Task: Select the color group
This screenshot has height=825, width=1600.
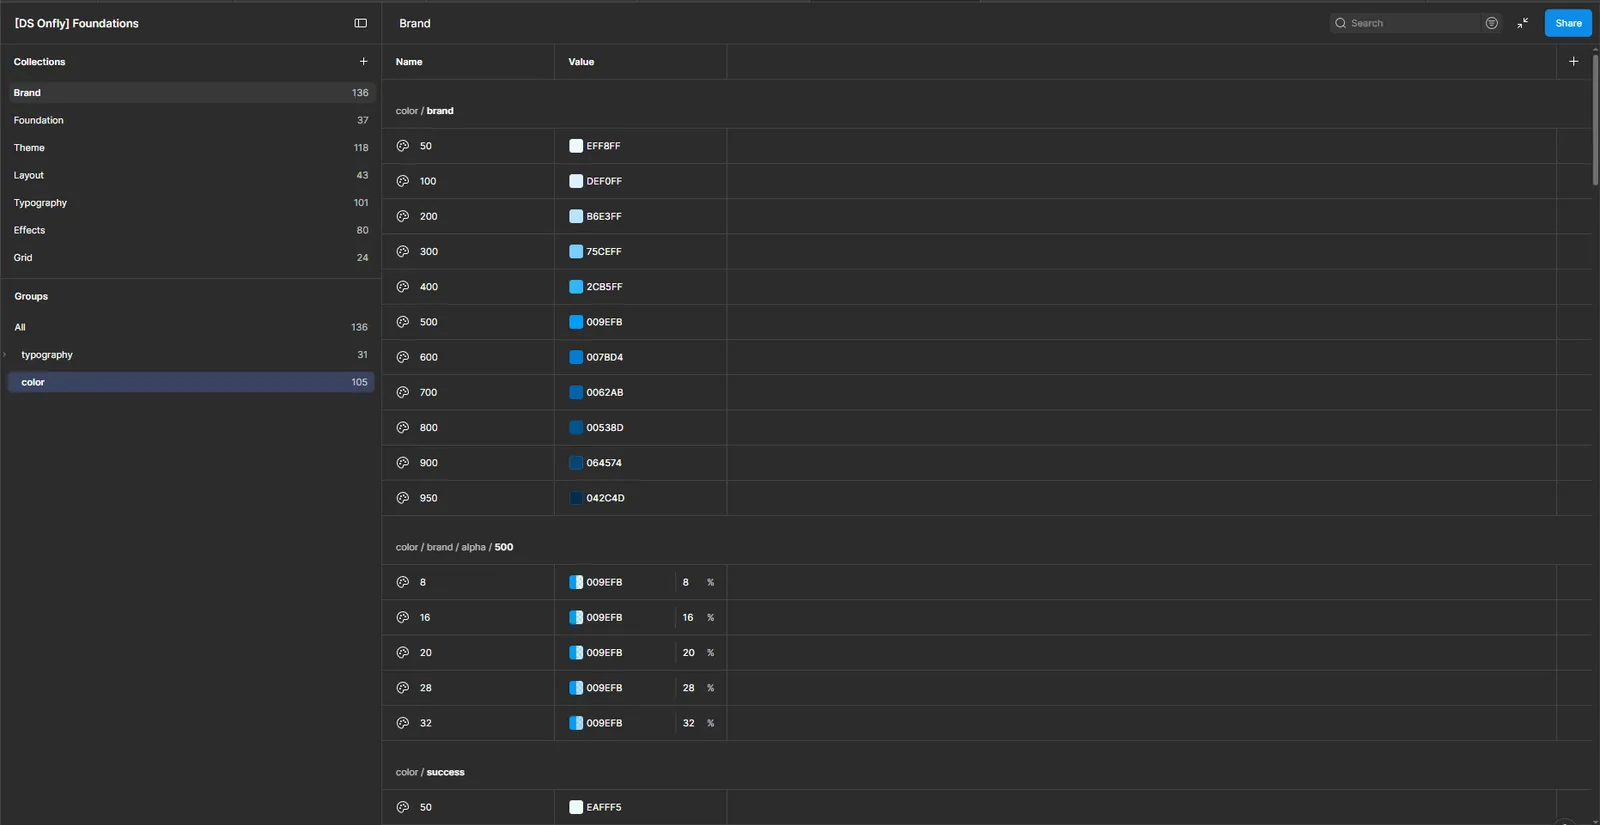Action: 191,382
